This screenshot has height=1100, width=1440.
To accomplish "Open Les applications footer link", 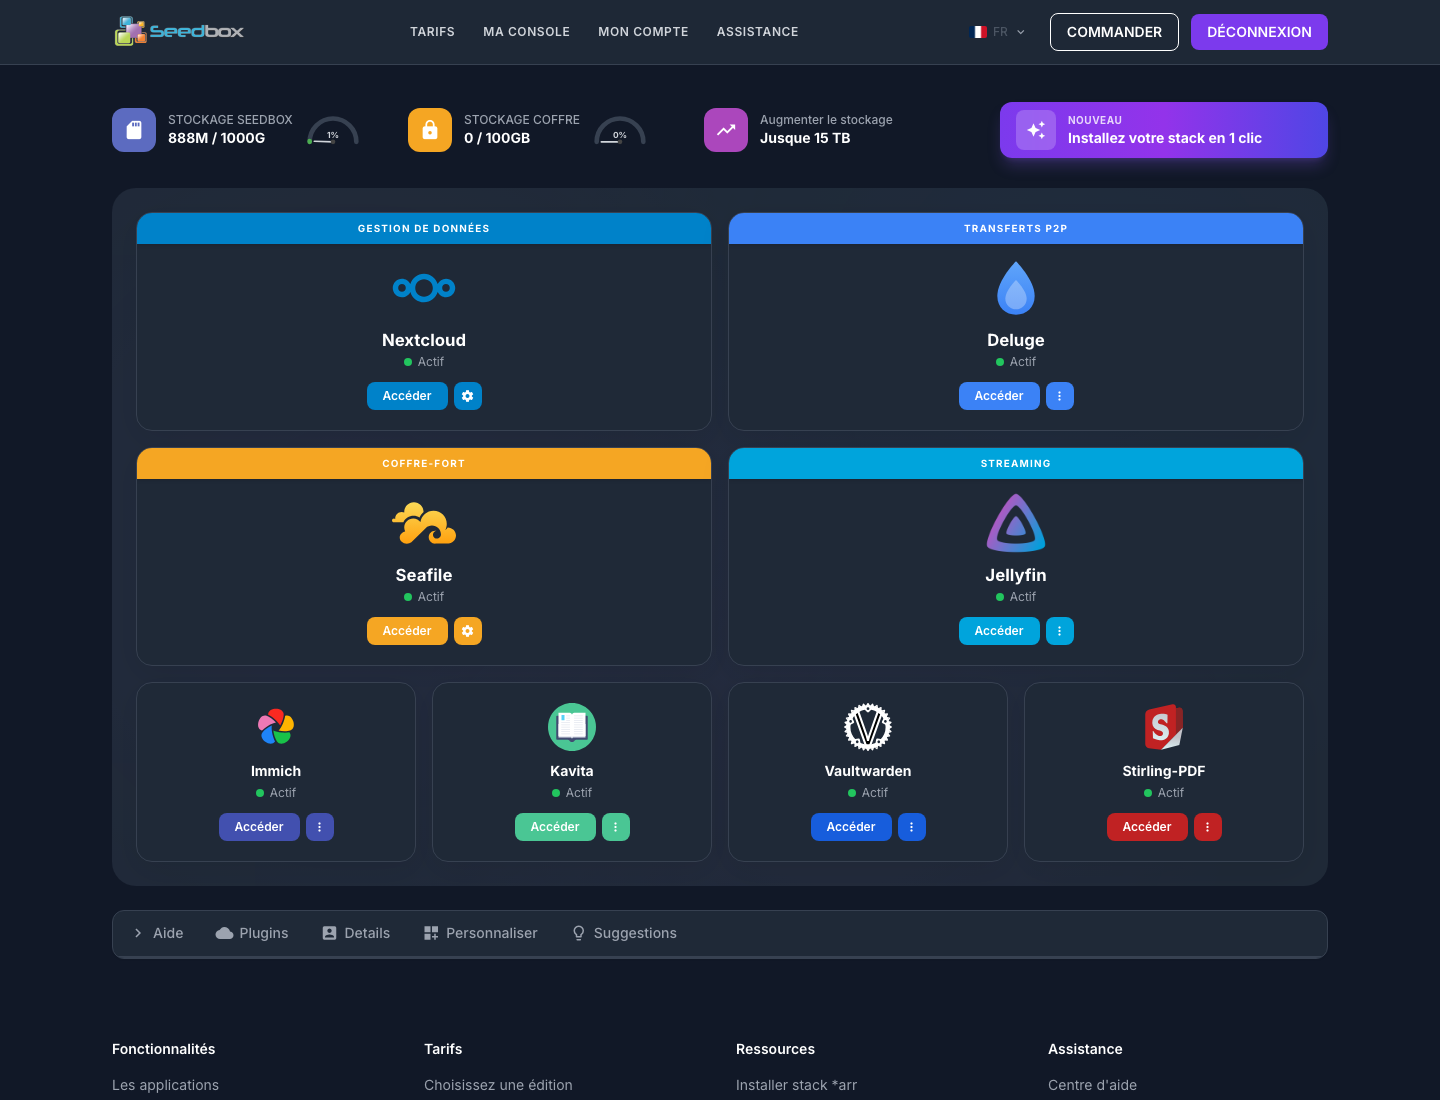I will tap(165, 1085).
